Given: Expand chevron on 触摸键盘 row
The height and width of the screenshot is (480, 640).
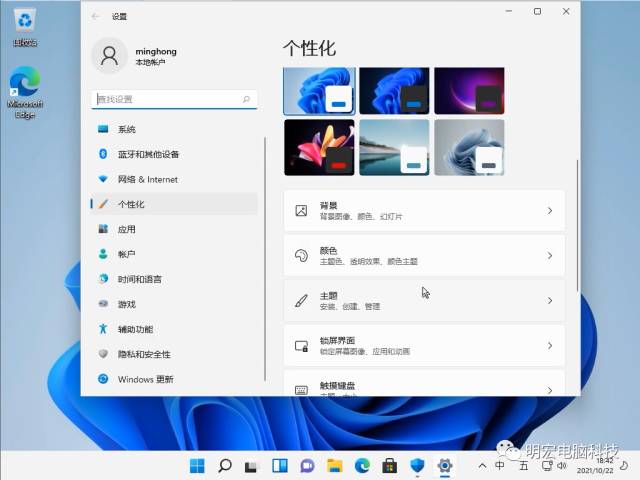Looking at the screenshot, I should click(550, 390).
